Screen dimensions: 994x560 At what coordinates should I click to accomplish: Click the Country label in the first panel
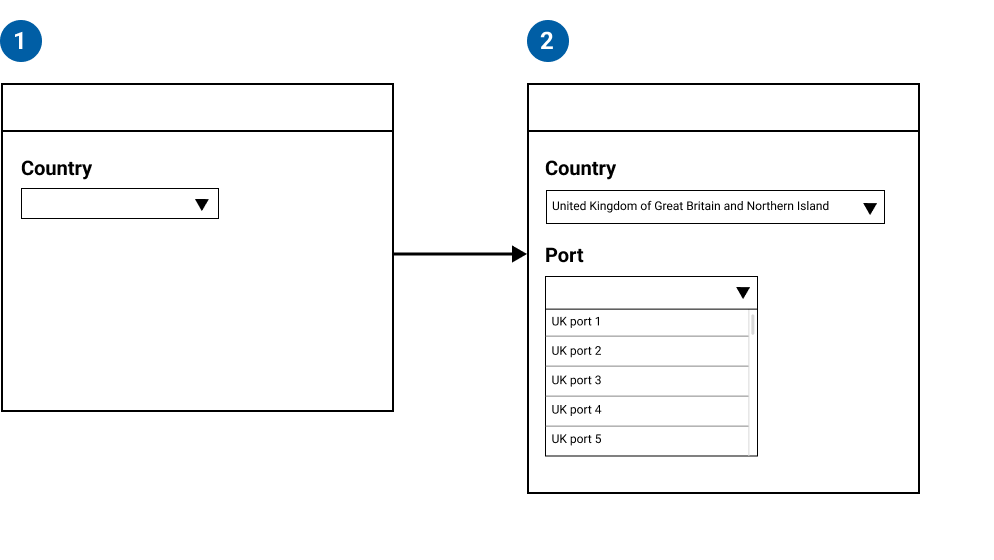[x=56, y=168]
